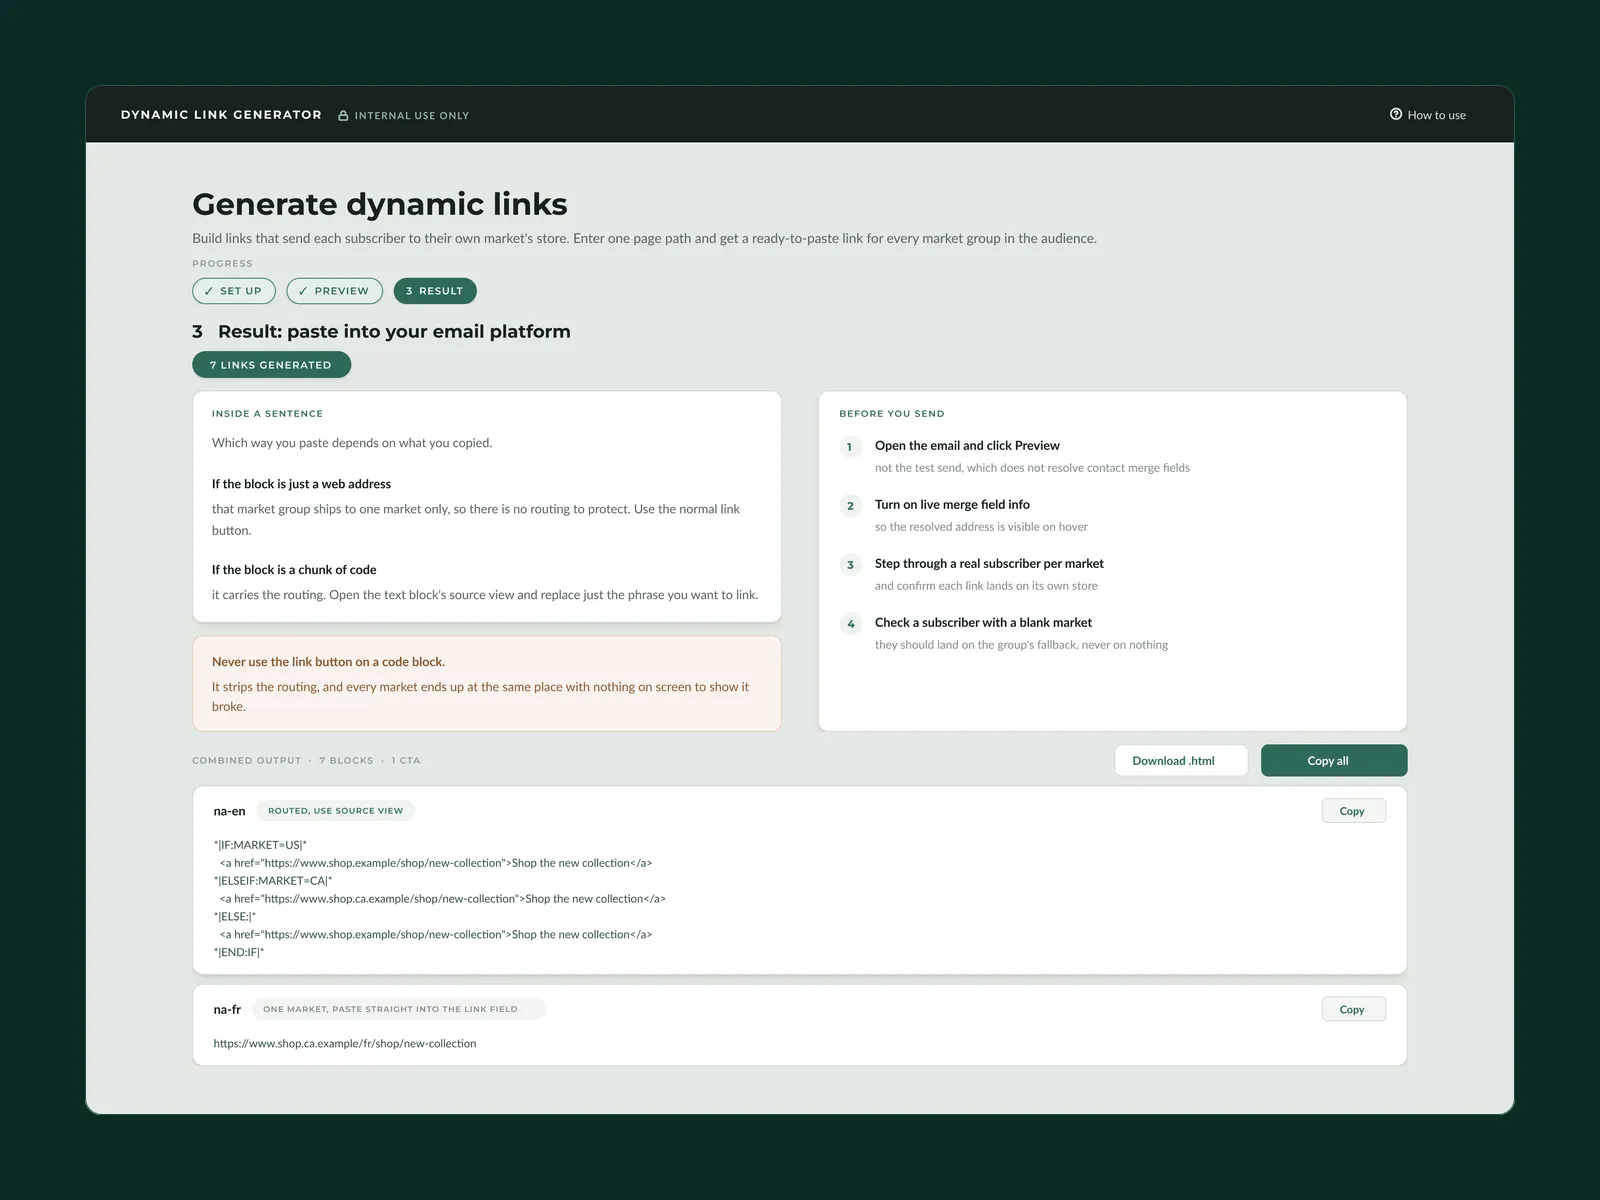Click 'If the block is a chunk of code'
The image size is (1600, 1200).
tap(294, 570)
